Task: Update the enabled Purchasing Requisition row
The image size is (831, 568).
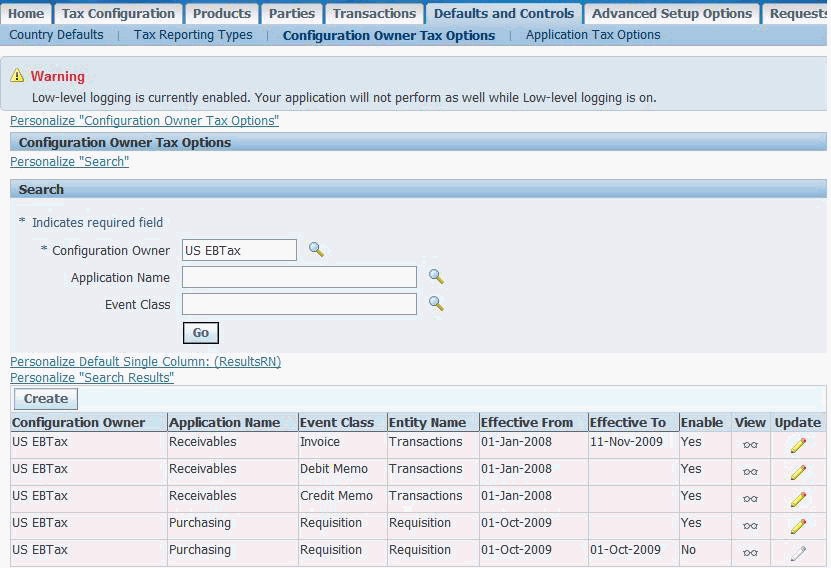Action: [x=798, y=526]
